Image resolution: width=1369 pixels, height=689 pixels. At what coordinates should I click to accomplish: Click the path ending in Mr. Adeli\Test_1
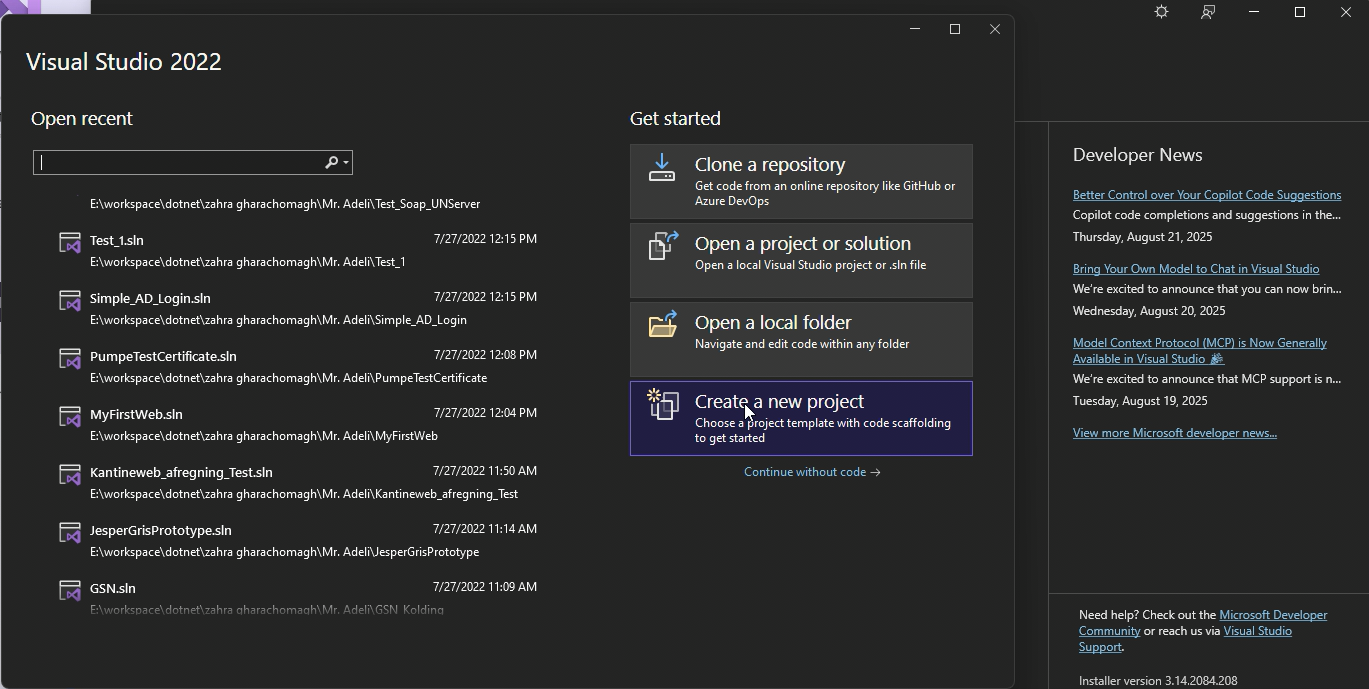[248, 262]
